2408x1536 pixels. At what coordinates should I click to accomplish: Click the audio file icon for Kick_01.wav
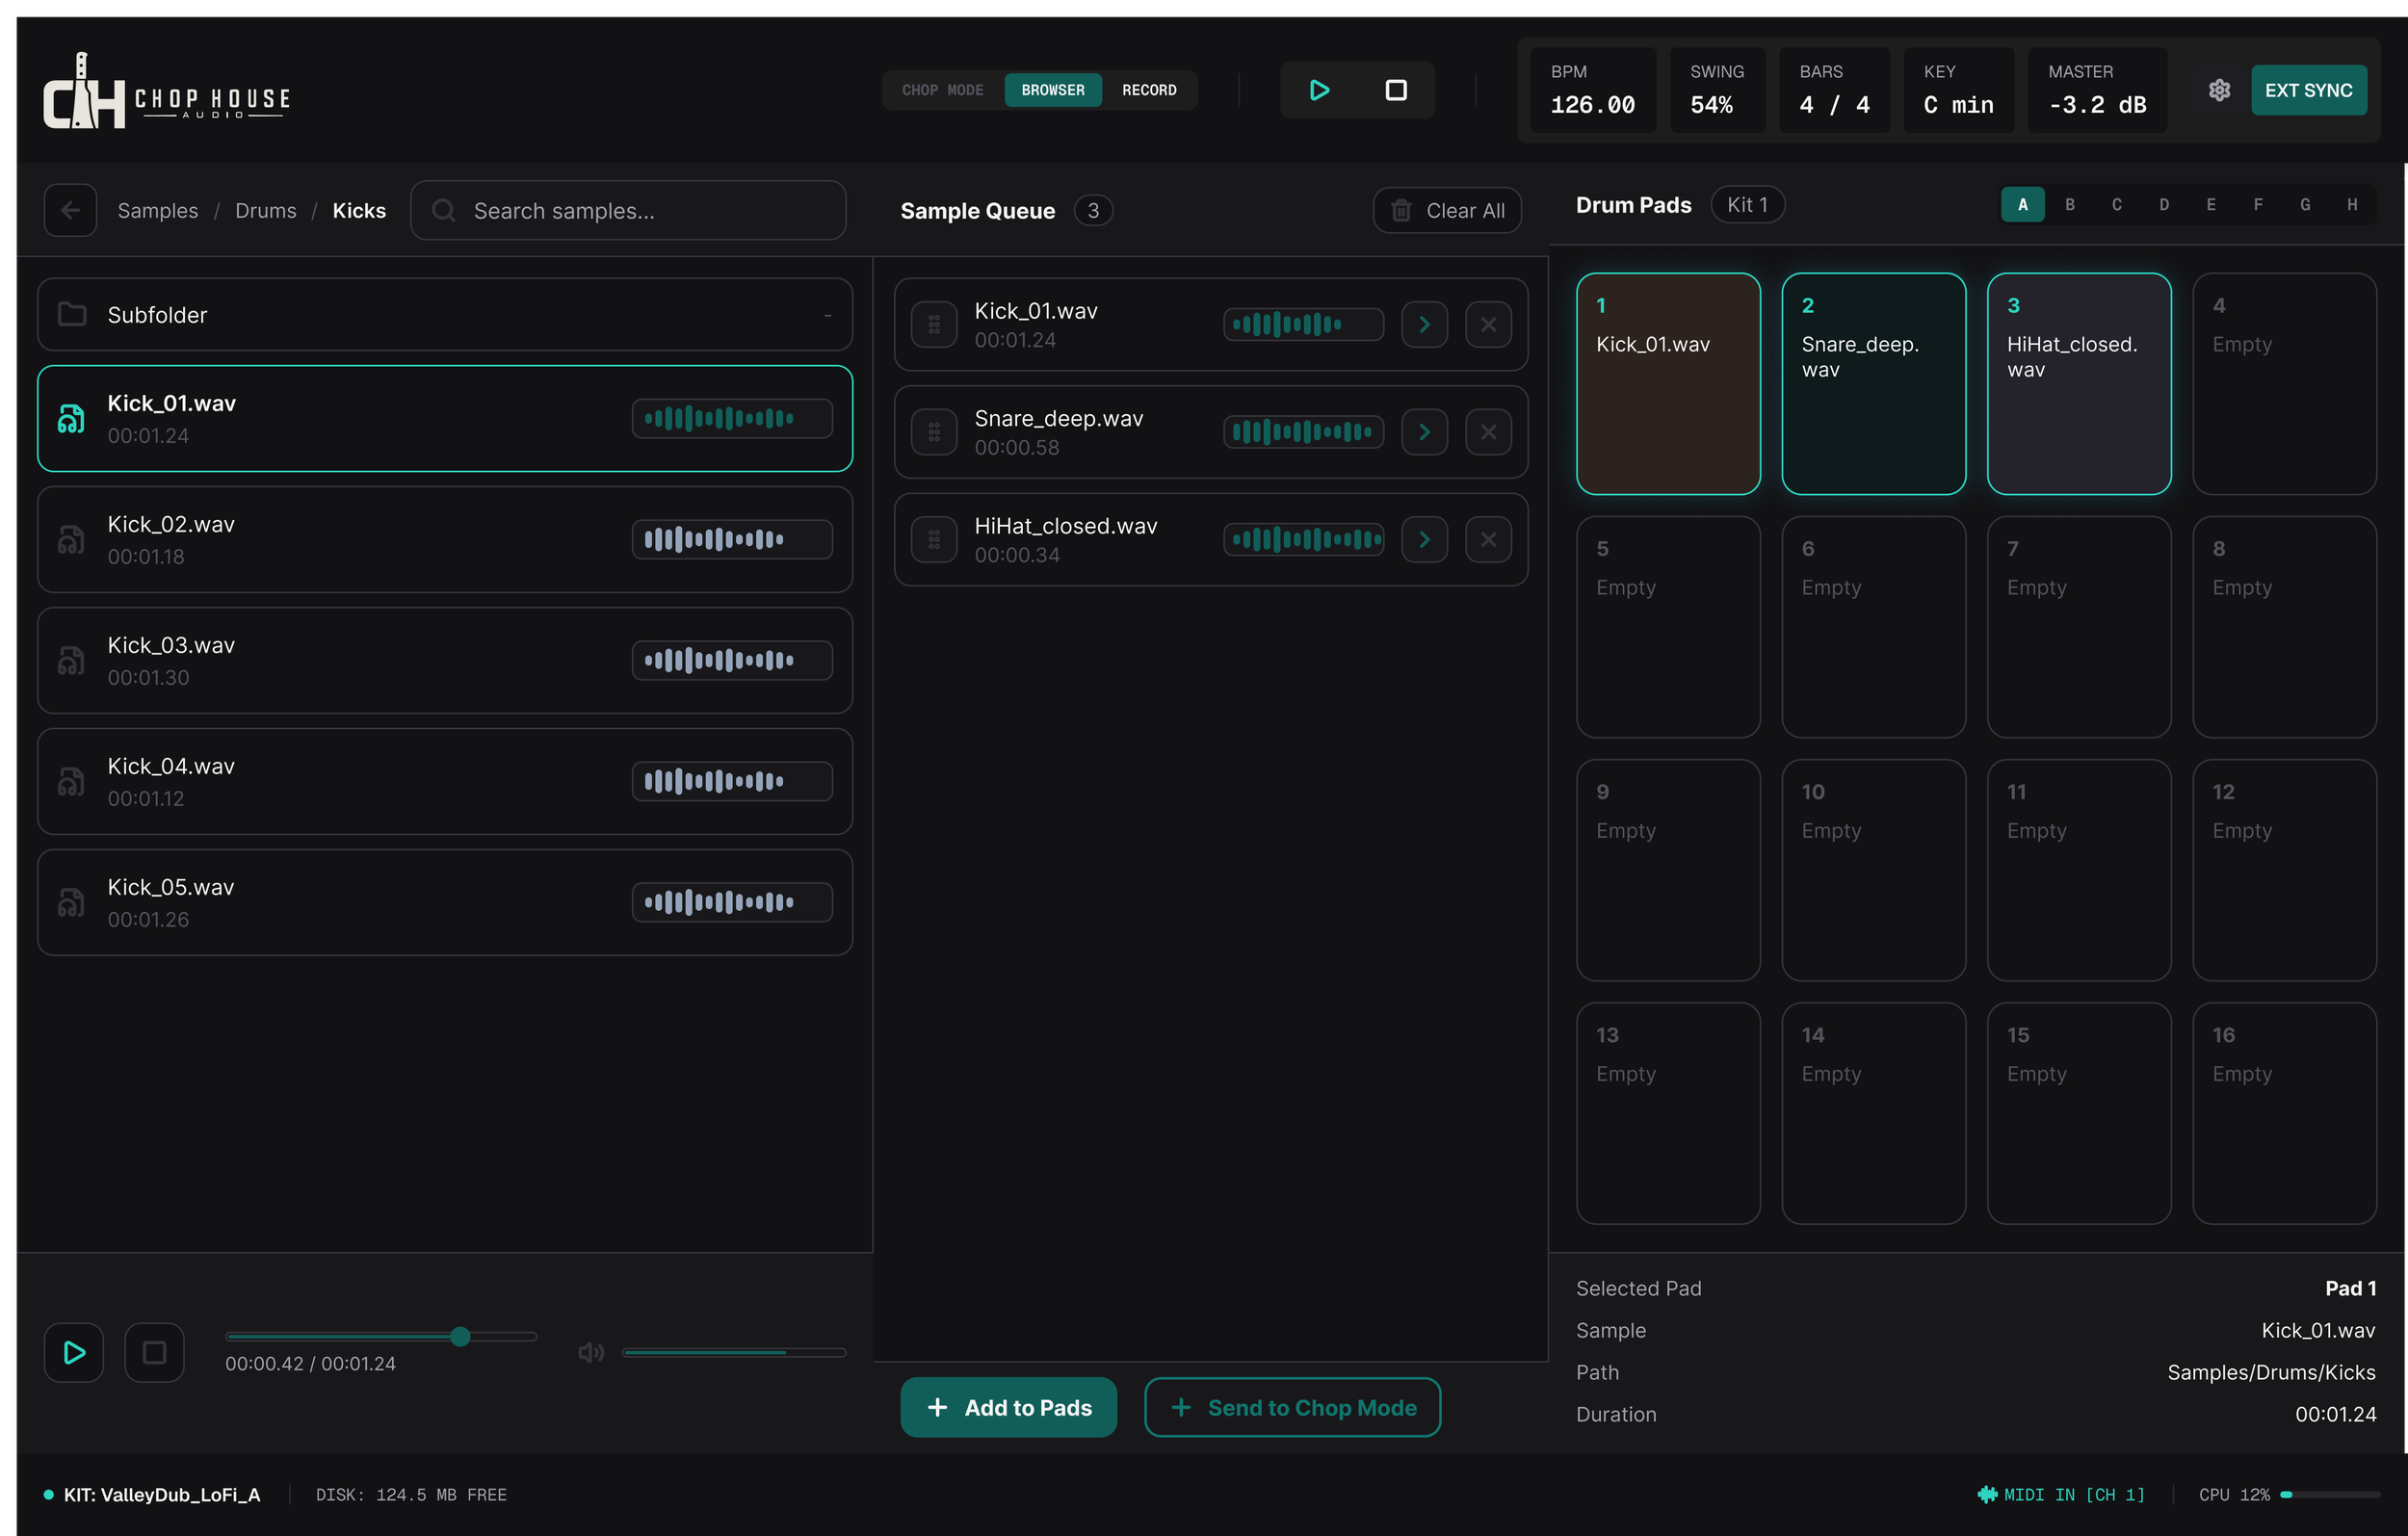point(71,418)
